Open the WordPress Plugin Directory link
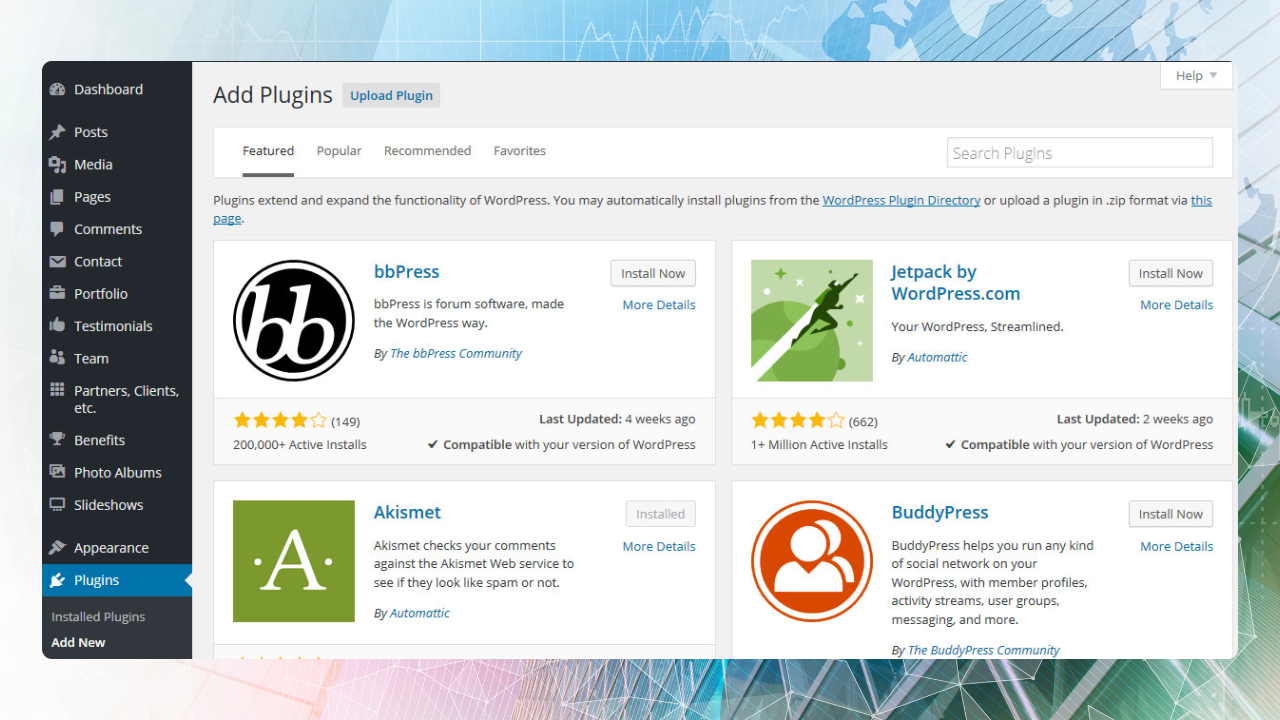 [901, 200]
